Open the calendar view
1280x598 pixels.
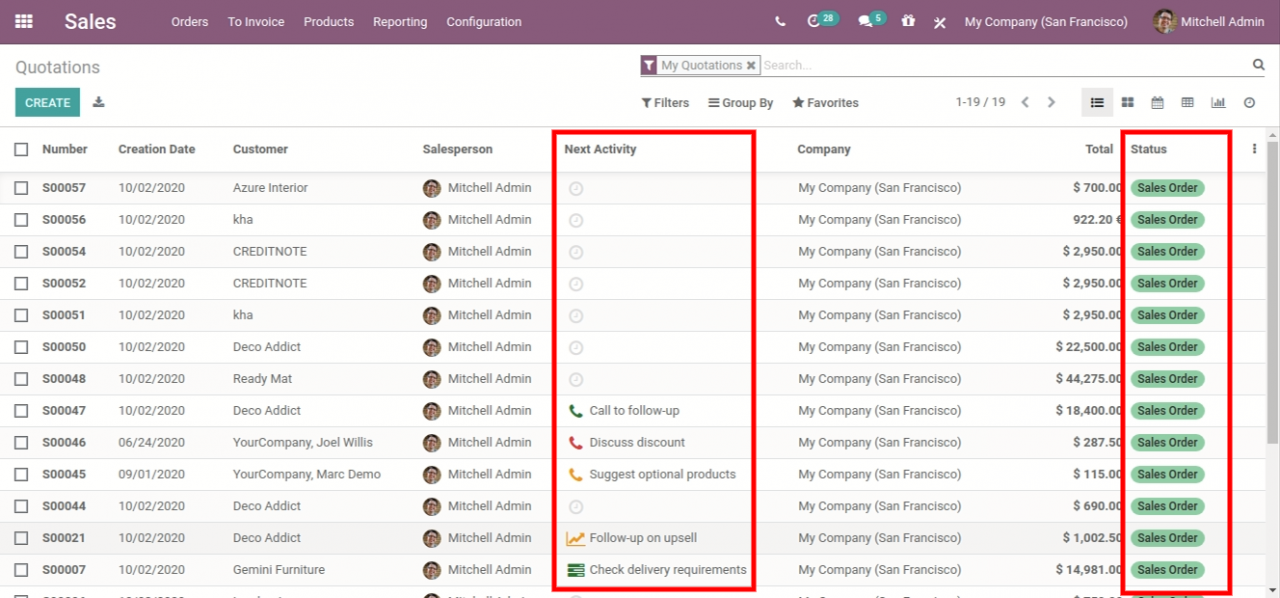pyautogui.click(x=1157, y=102)
